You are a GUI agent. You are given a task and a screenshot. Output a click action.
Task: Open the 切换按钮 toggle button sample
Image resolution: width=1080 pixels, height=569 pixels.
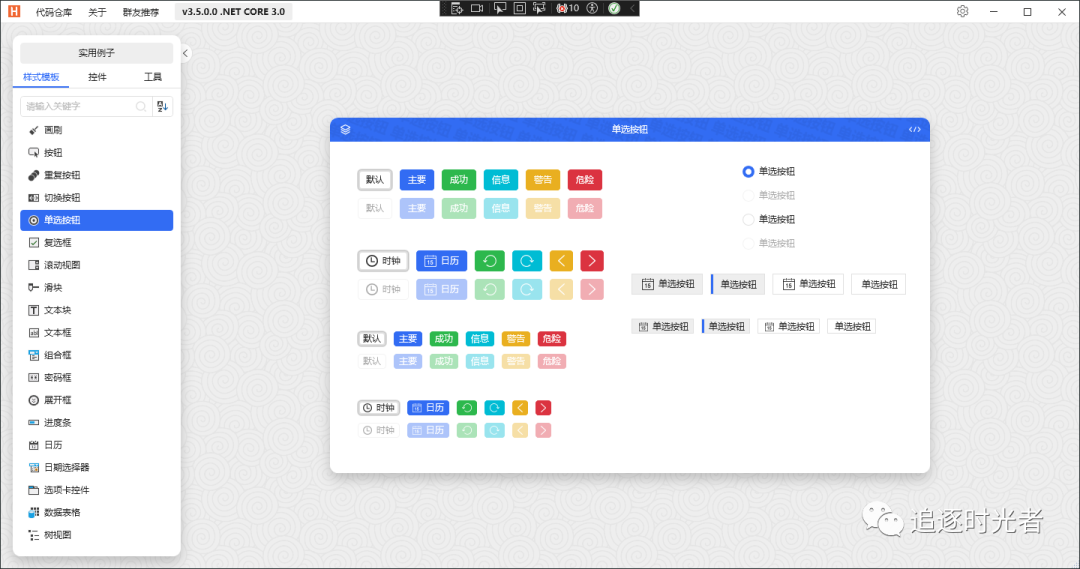pos(96,198)
